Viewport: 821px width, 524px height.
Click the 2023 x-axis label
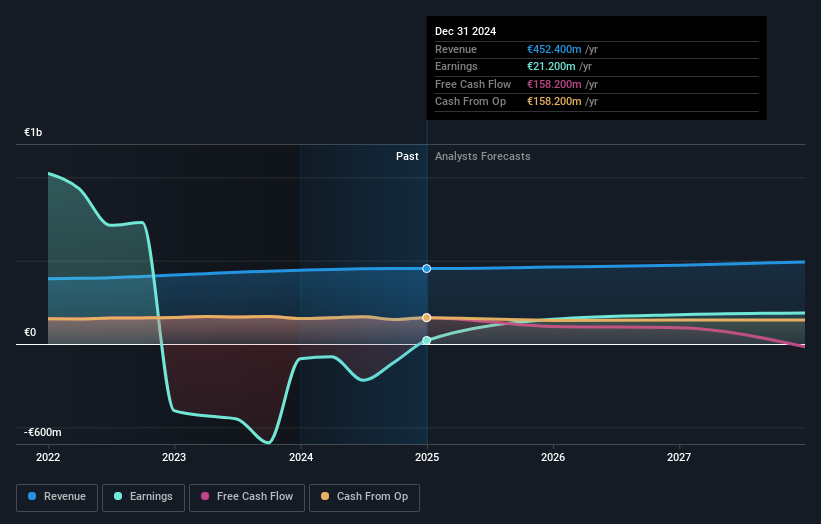174,457
